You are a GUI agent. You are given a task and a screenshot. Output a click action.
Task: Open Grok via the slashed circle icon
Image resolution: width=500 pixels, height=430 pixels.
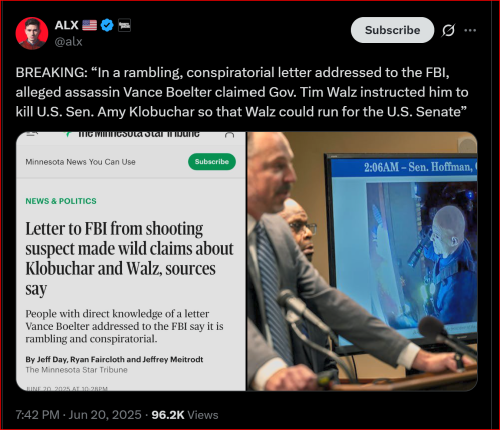[x=448, y=30]
